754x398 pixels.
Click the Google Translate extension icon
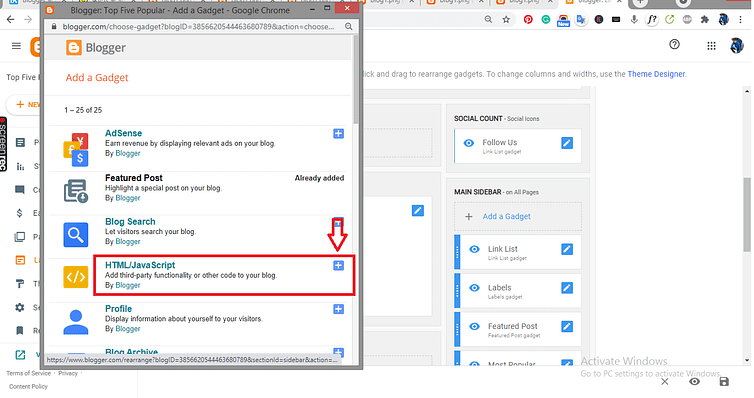click(x=581, y=20)
